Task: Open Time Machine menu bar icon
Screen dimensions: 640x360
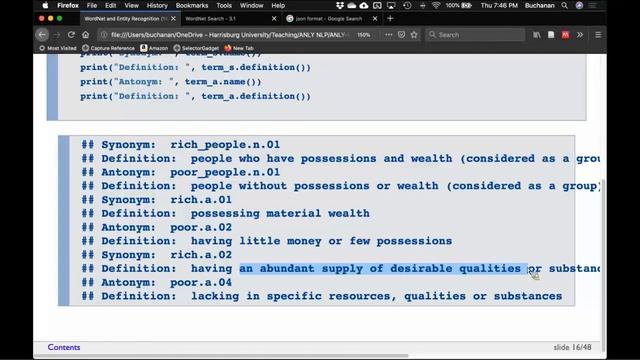Action: (x=407, y=5)
